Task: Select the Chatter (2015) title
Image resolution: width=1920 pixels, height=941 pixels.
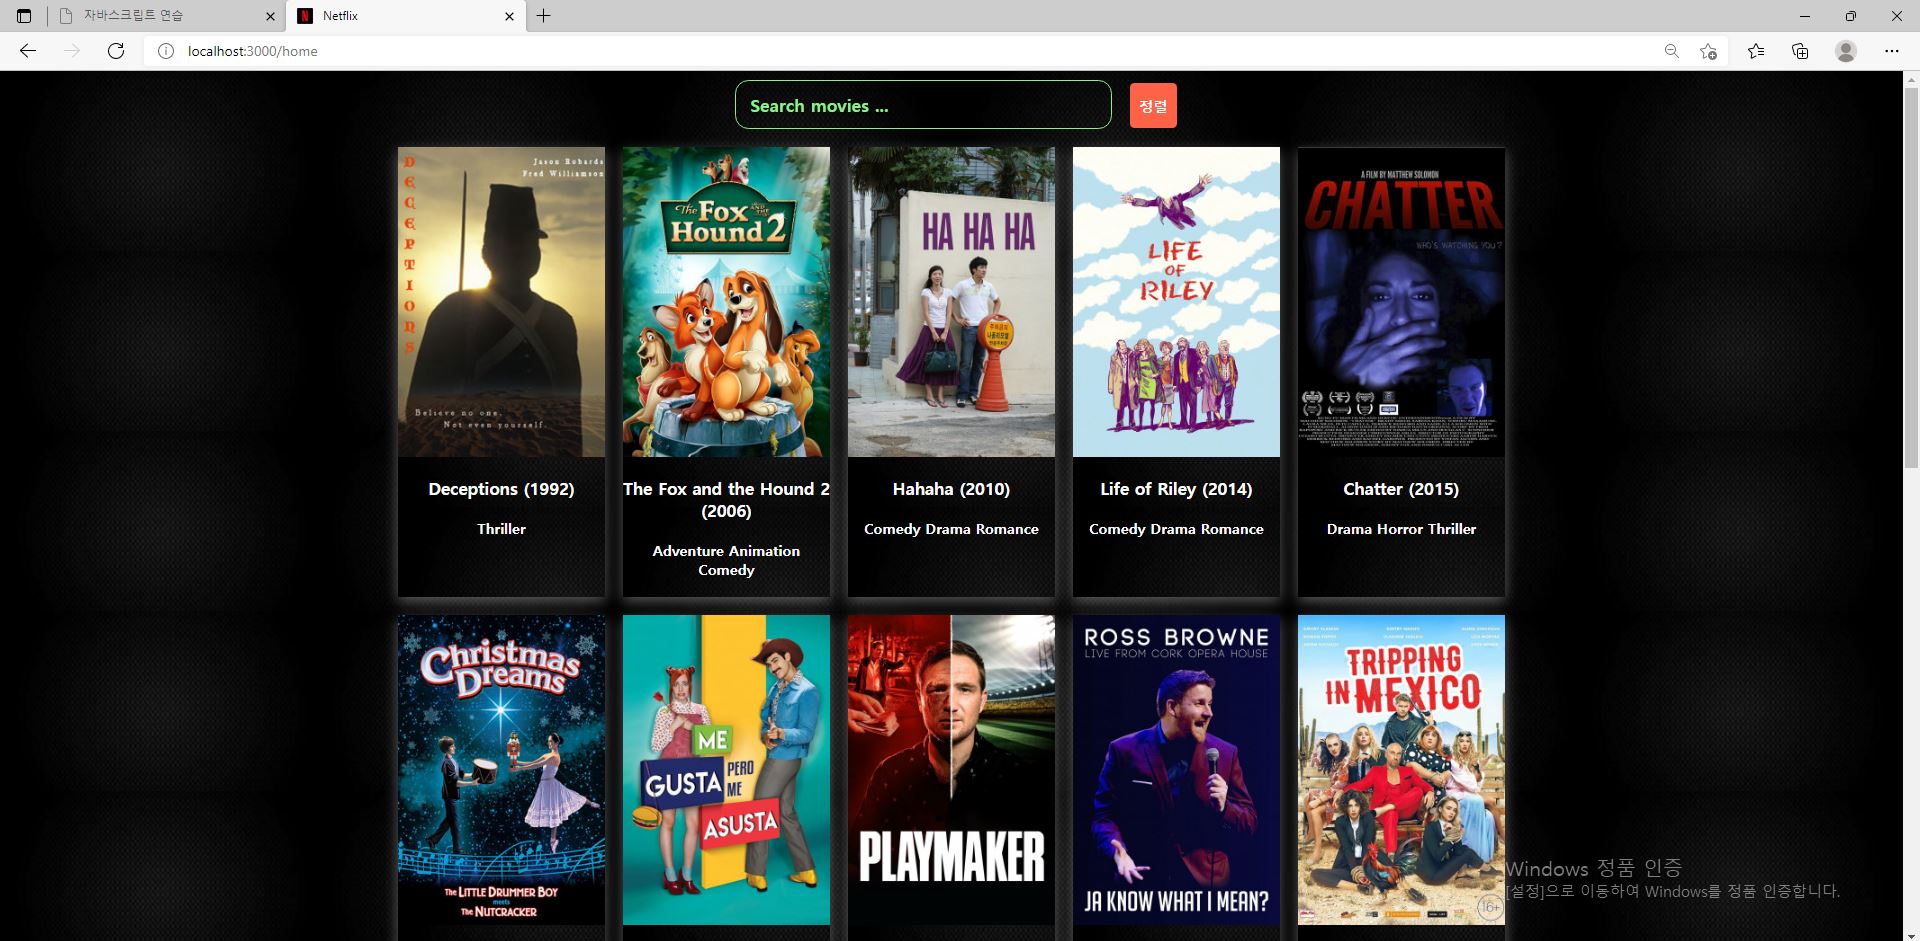Action: point(1401,489)
